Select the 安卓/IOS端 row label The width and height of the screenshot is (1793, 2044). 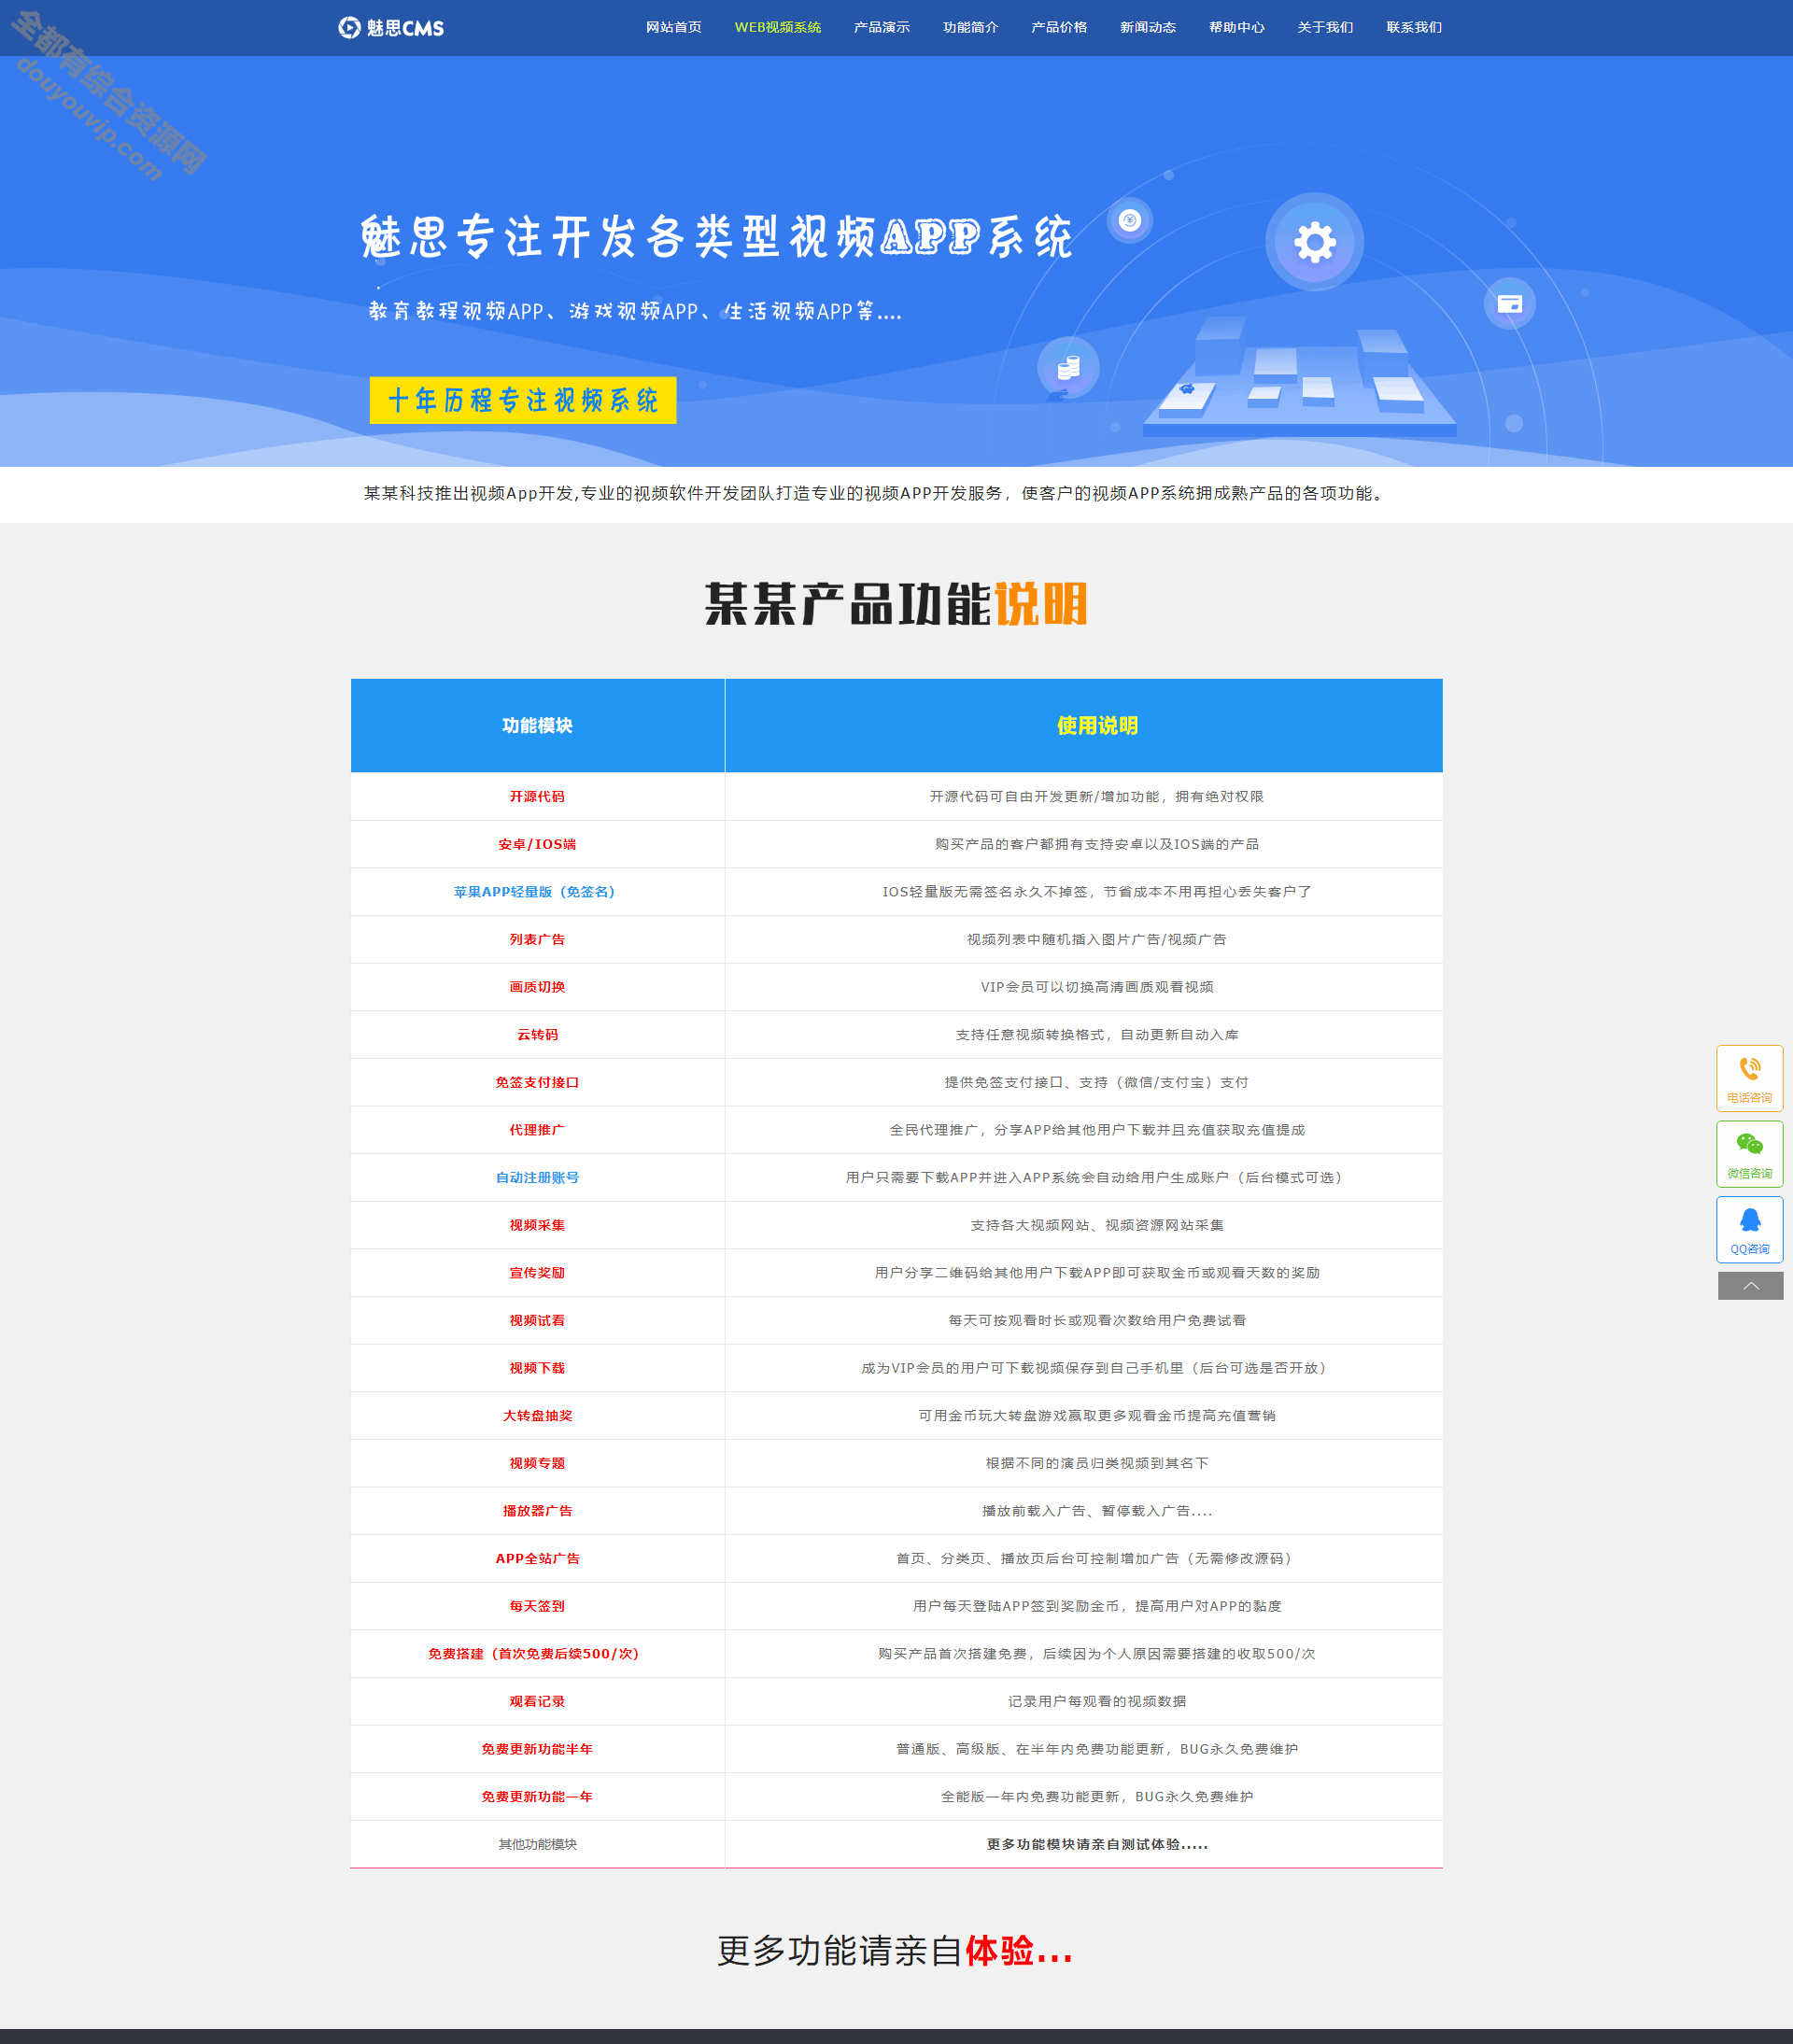click(537, 844)
